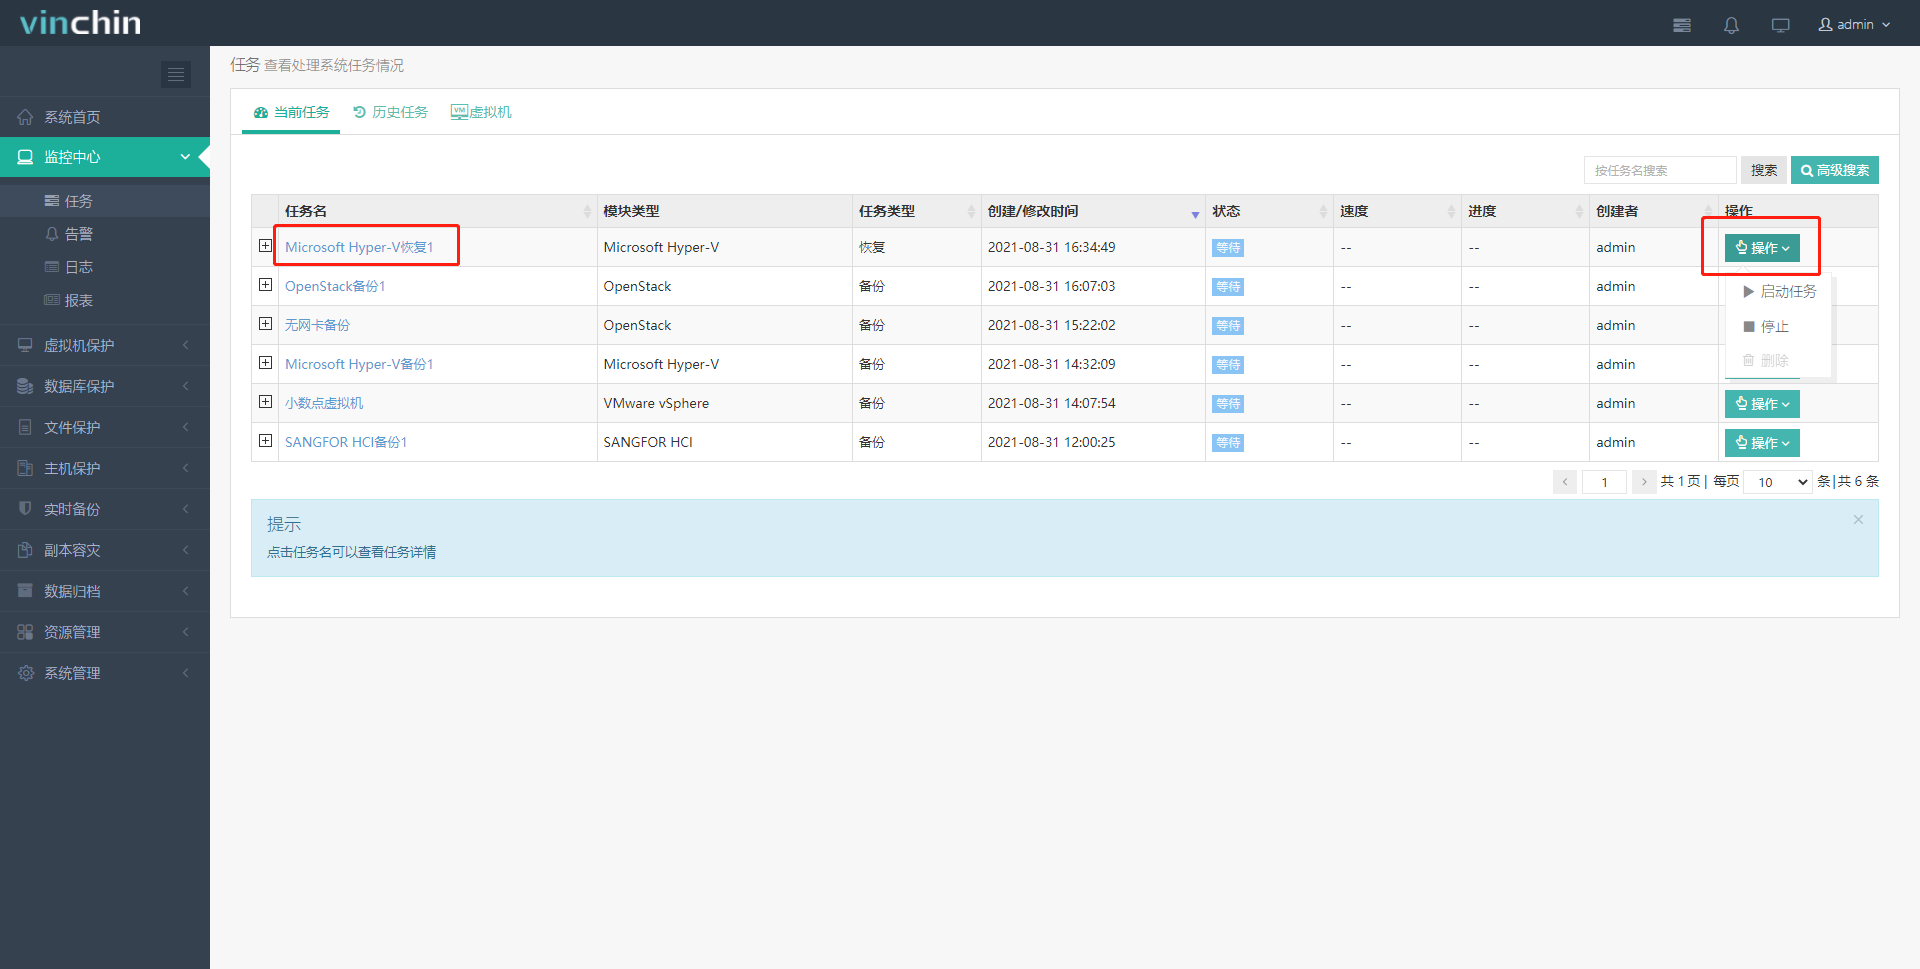Go to next page arrow
Image resolution: width=1920 pixels, height=969 pixels.
click(1644, 482)
